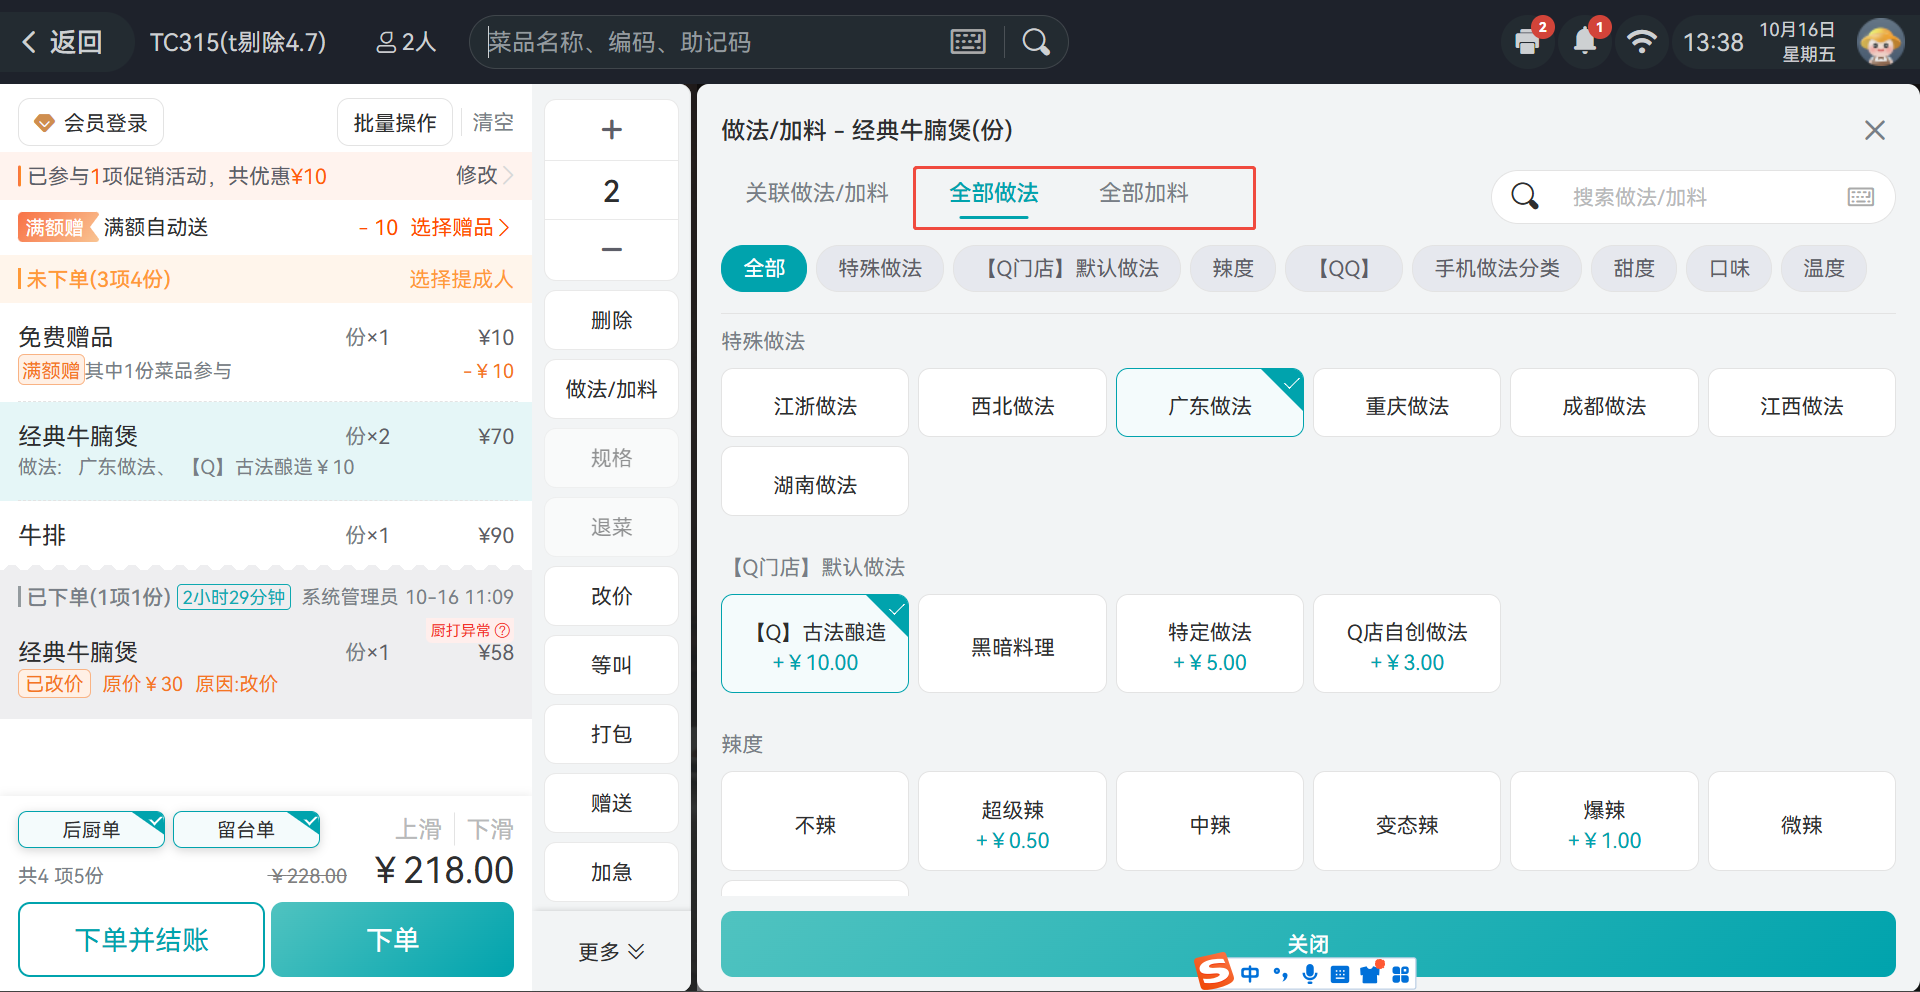Viewport: 1920px width, 992px height.
Task: Expand the 更多 menu
Action: [611, 951]
